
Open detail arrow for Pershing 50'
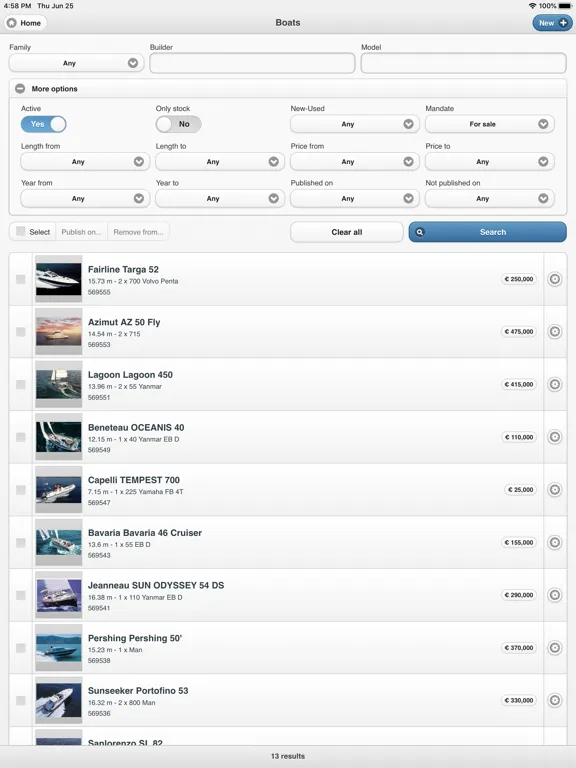click(x=554, y=648)
